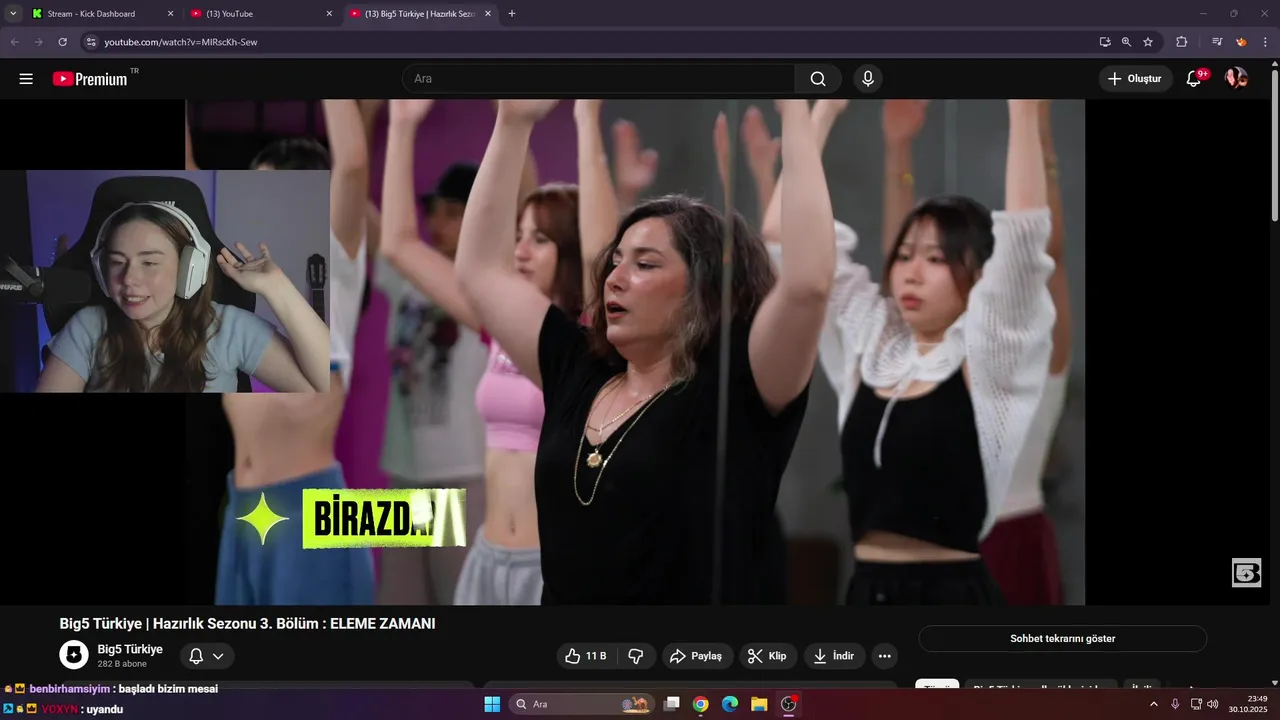Open media controls icon in toolbar
The height and width of the screenshot is (720, 1280).
(x=1217, y=42)
